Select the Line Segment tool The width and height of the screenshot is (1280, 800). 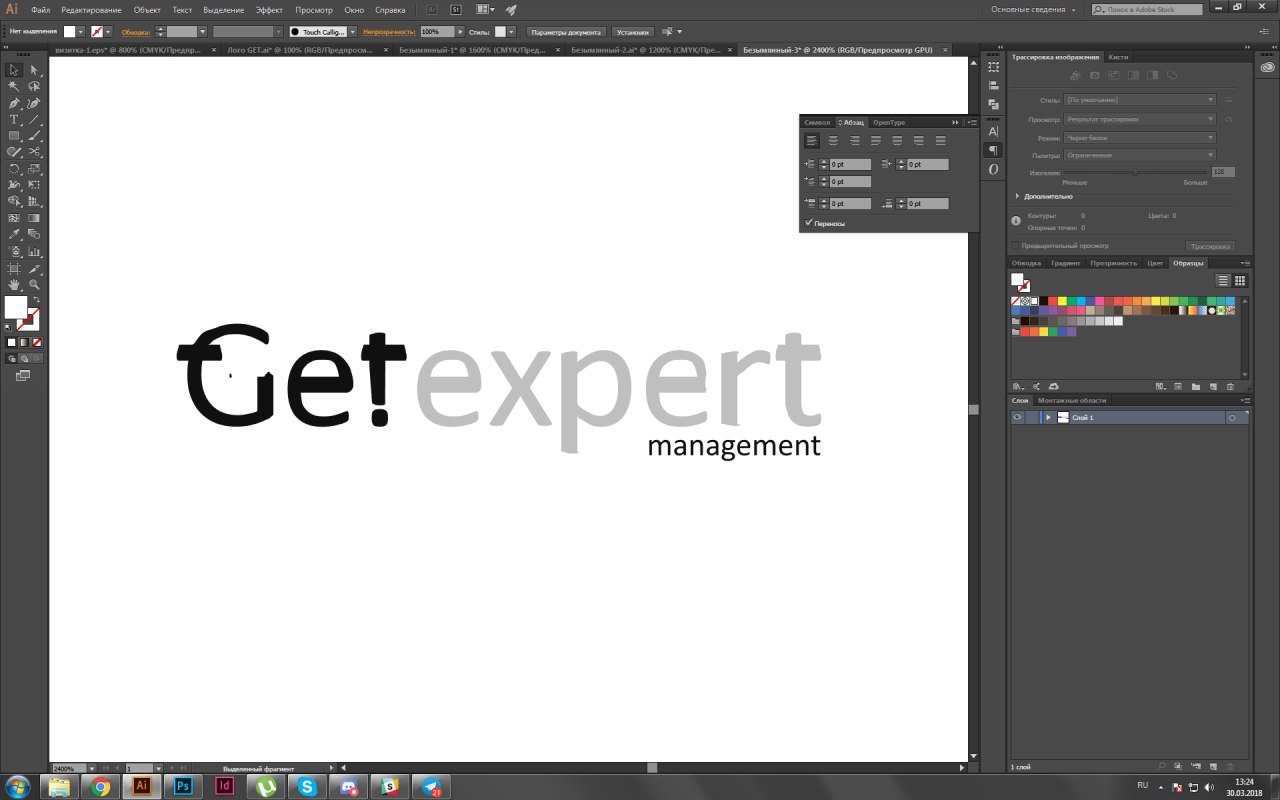pos(34,120)
